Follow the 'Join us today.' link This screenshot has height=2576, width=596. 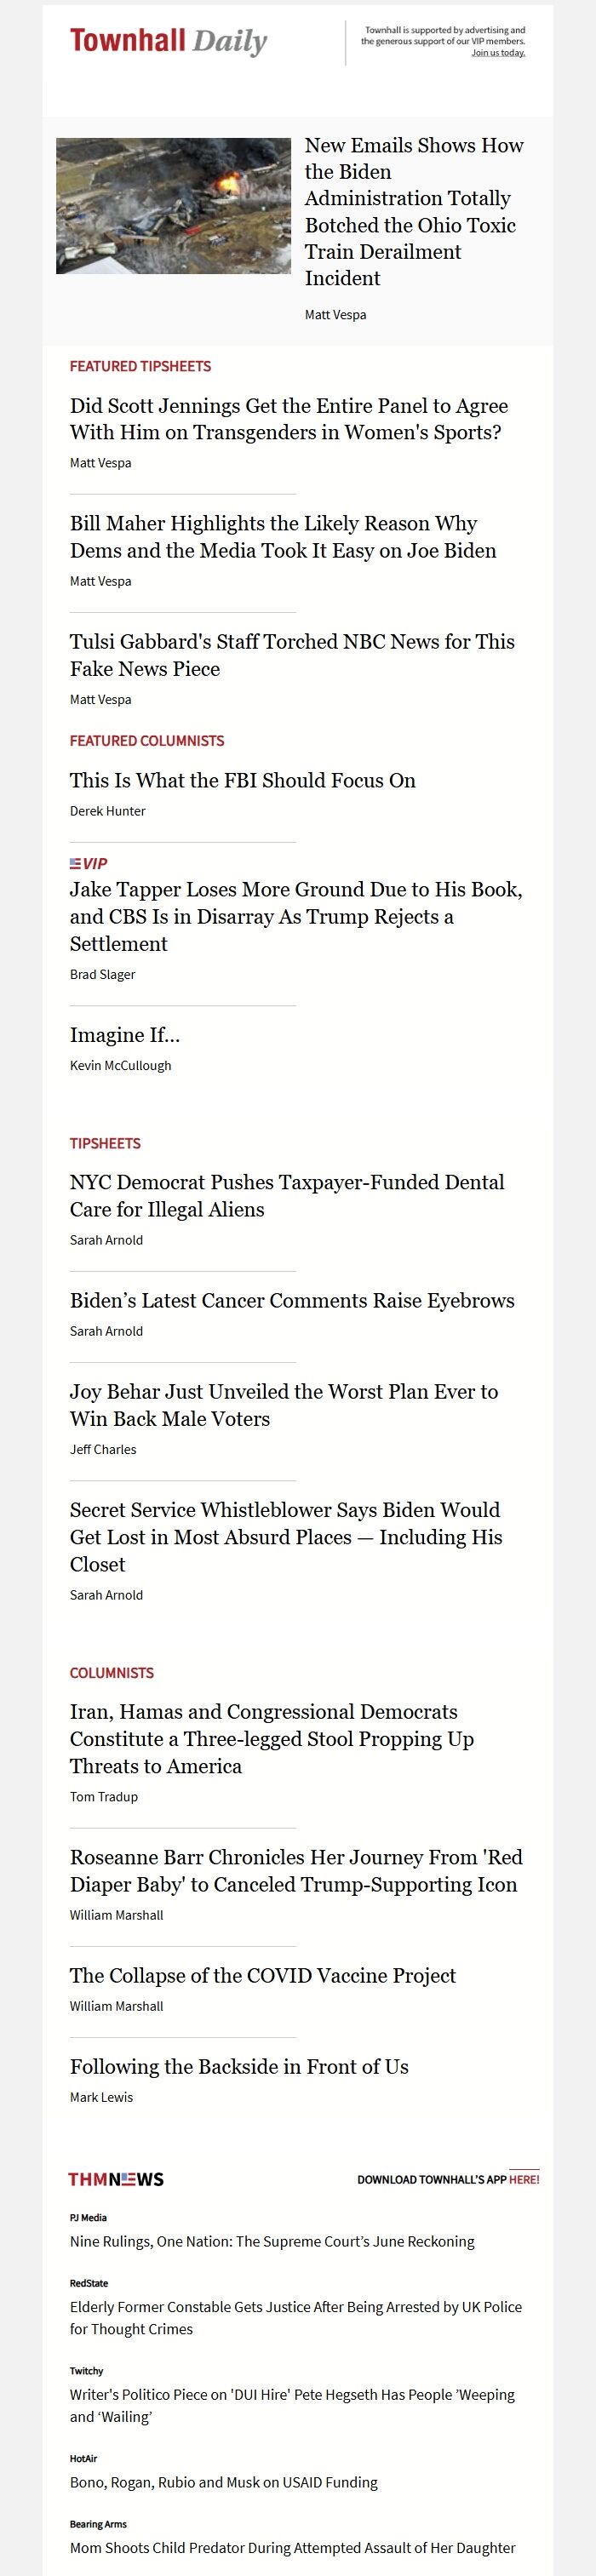[498, 53]
